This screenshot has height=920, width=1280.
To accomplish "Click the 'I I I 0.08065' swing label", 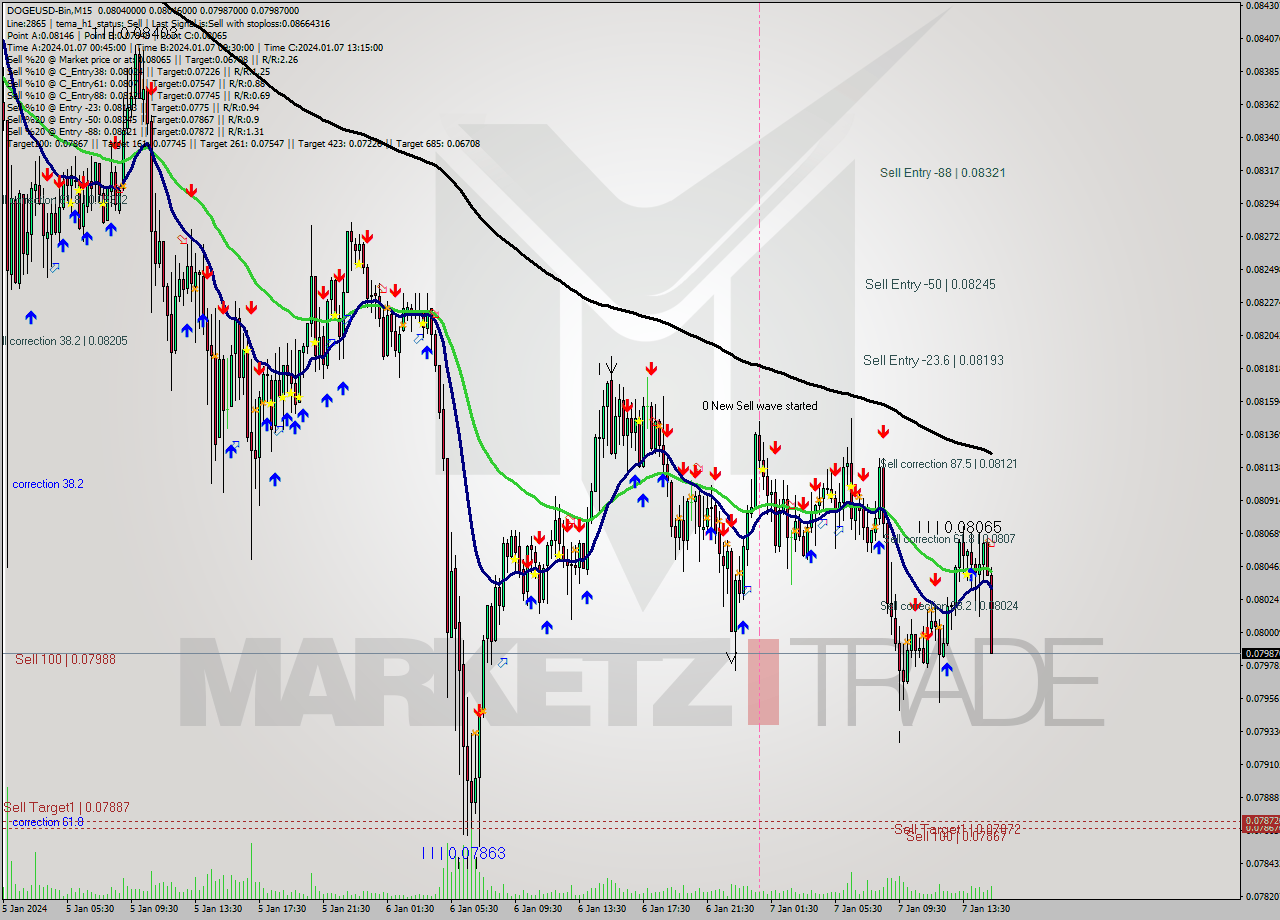I will [959, 526].
